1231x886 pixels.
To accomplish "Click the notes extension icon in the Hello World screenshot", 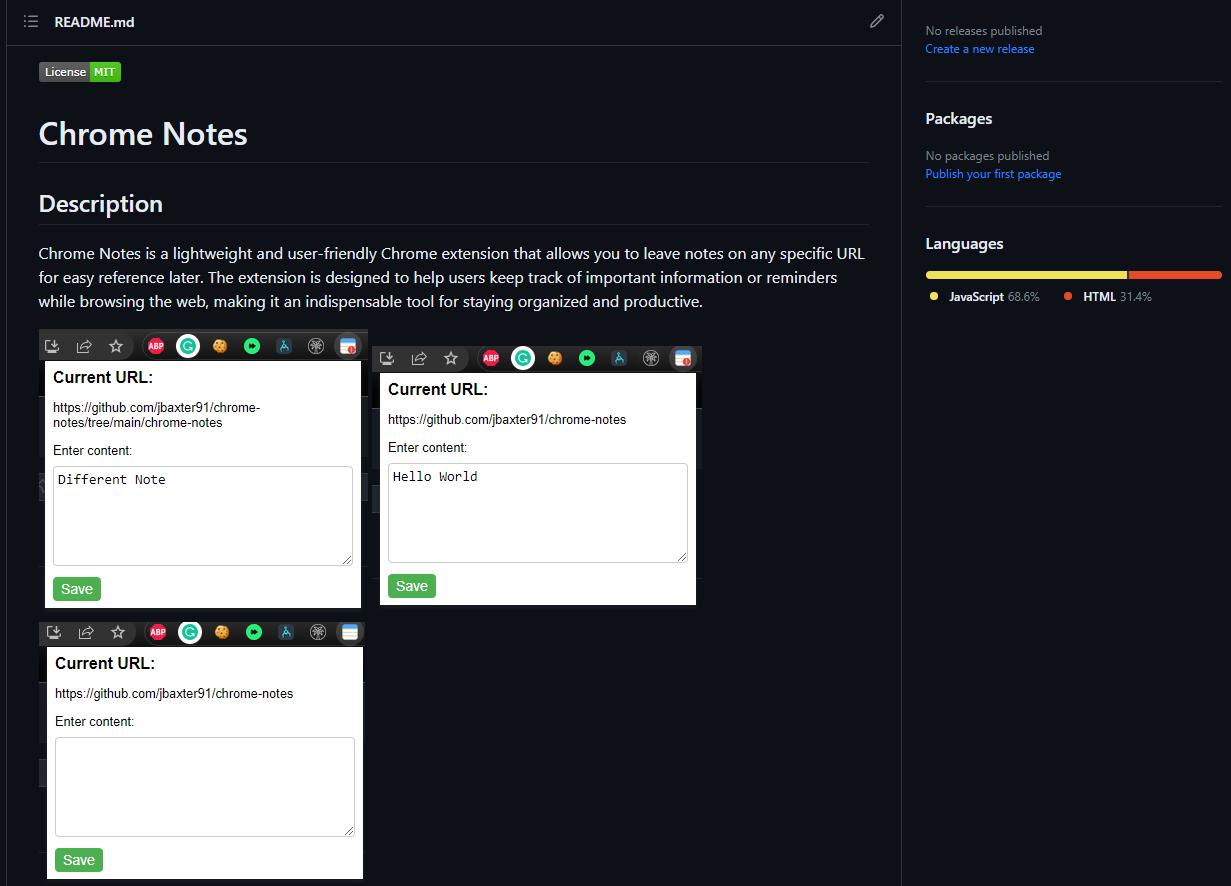I will point(683,358).
